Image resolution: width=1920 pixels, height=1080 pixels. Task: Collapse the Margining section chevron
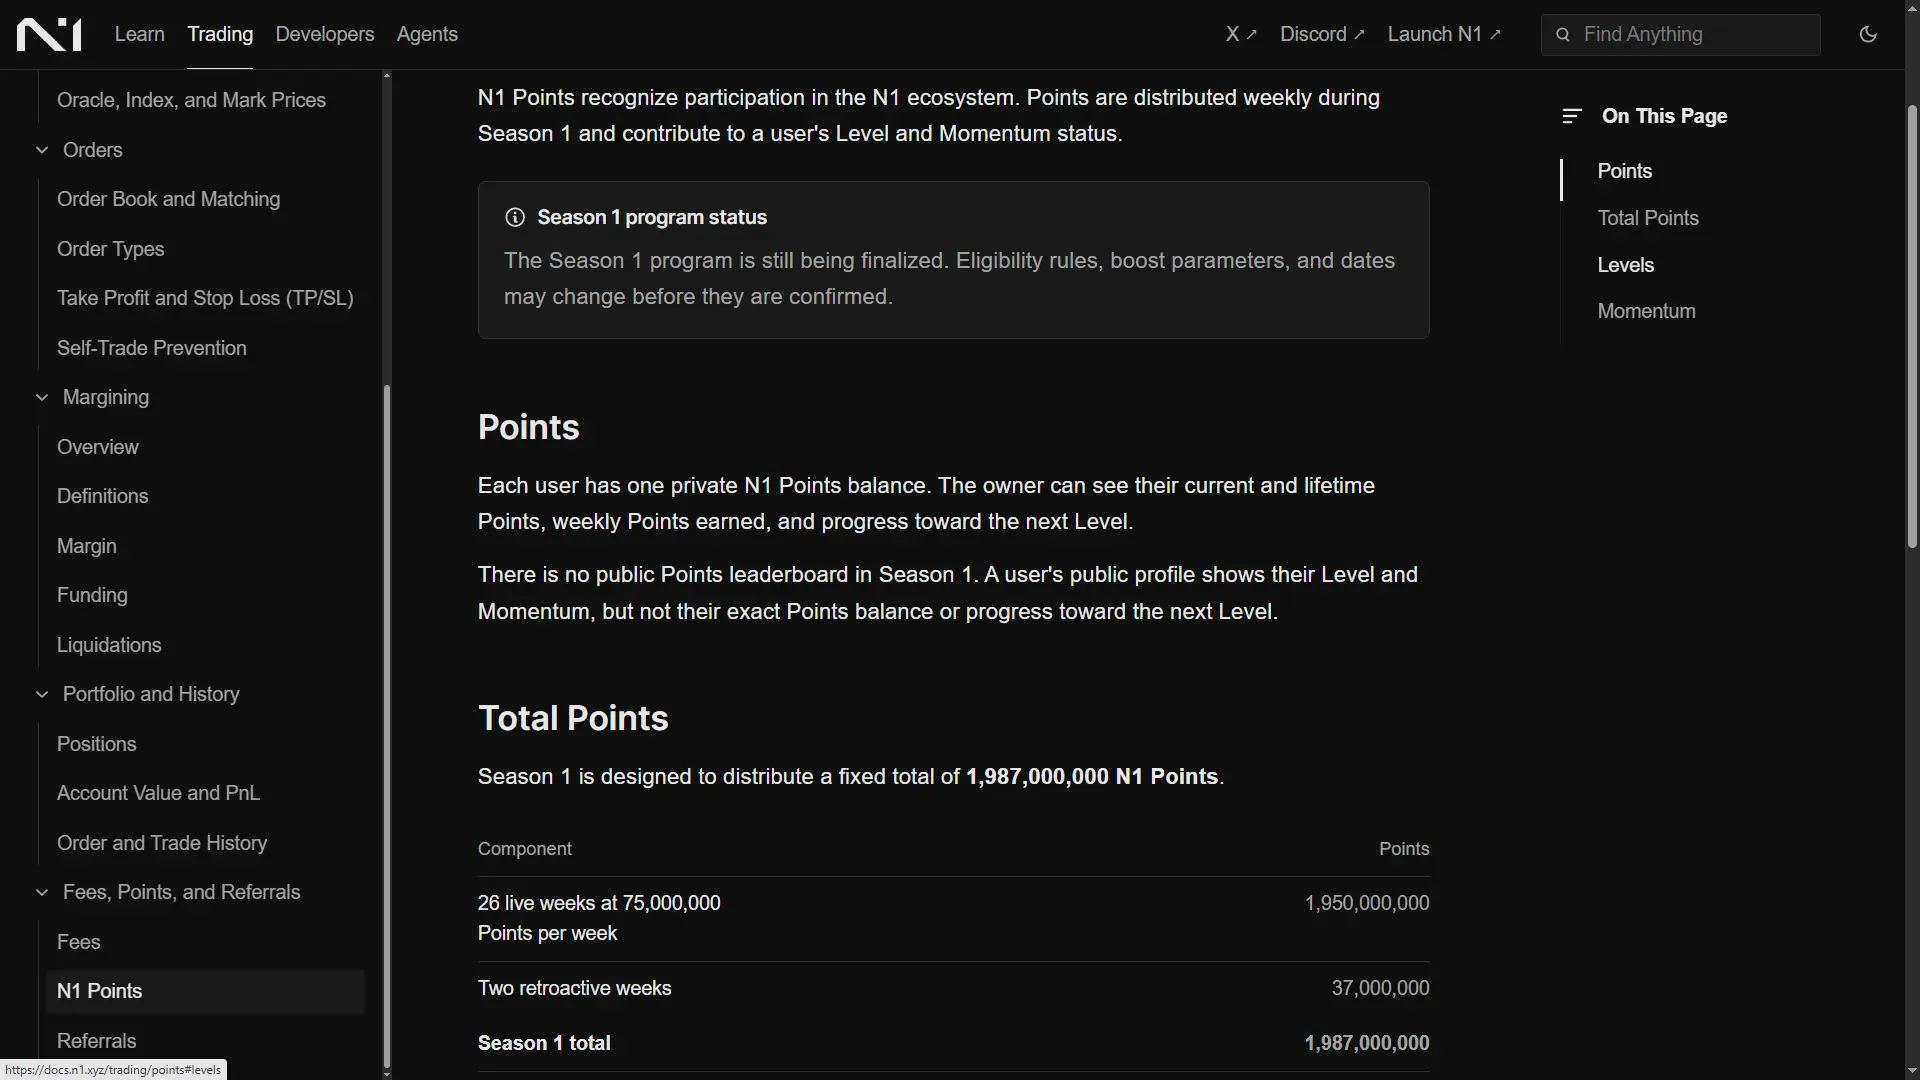(42, 397)
